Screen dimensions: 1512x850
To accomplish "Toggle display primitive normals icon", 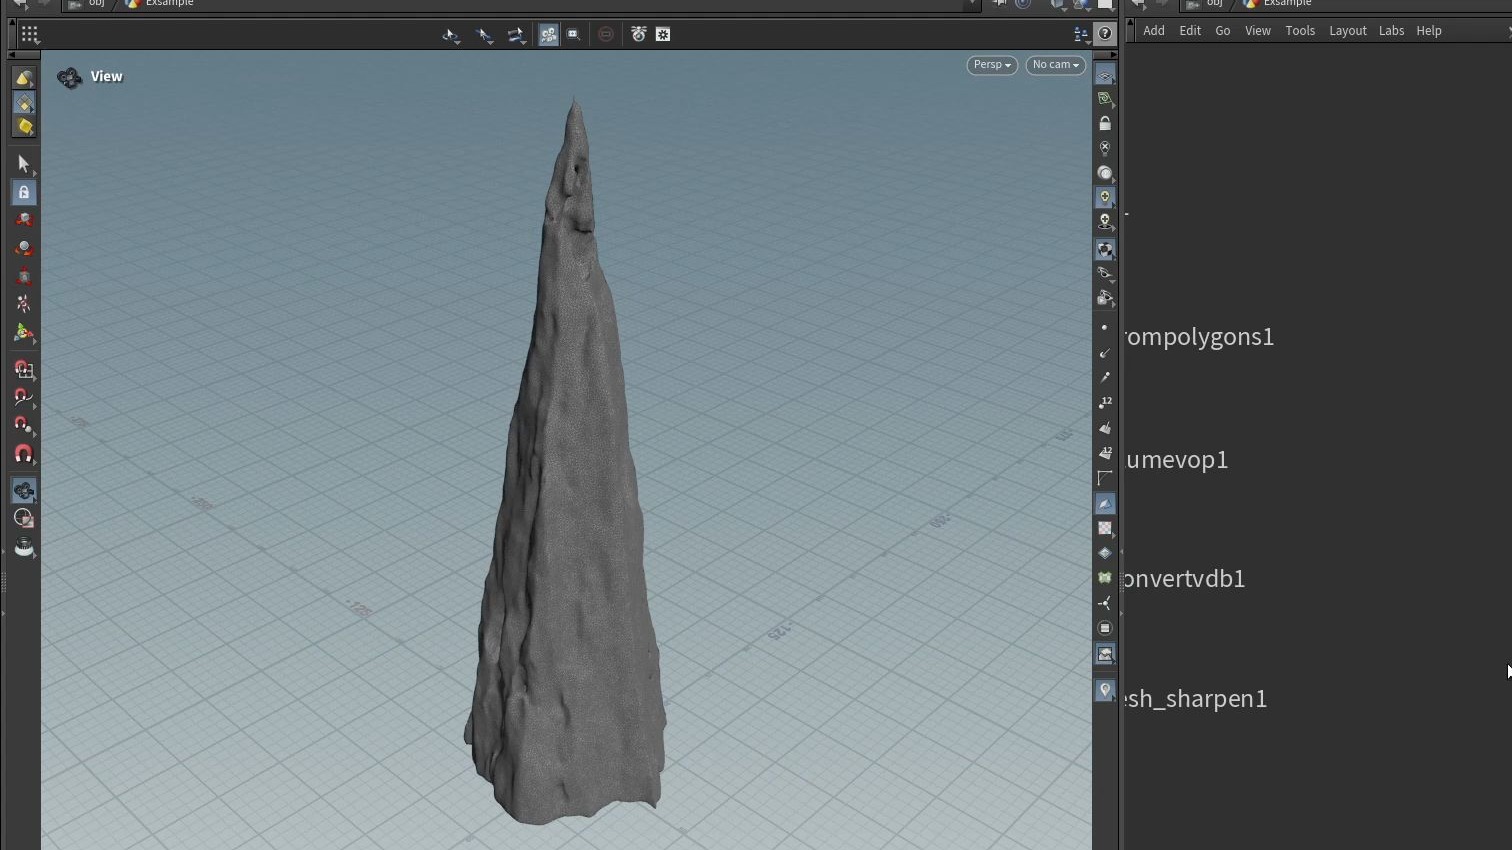I will [x=1104, y=428].
